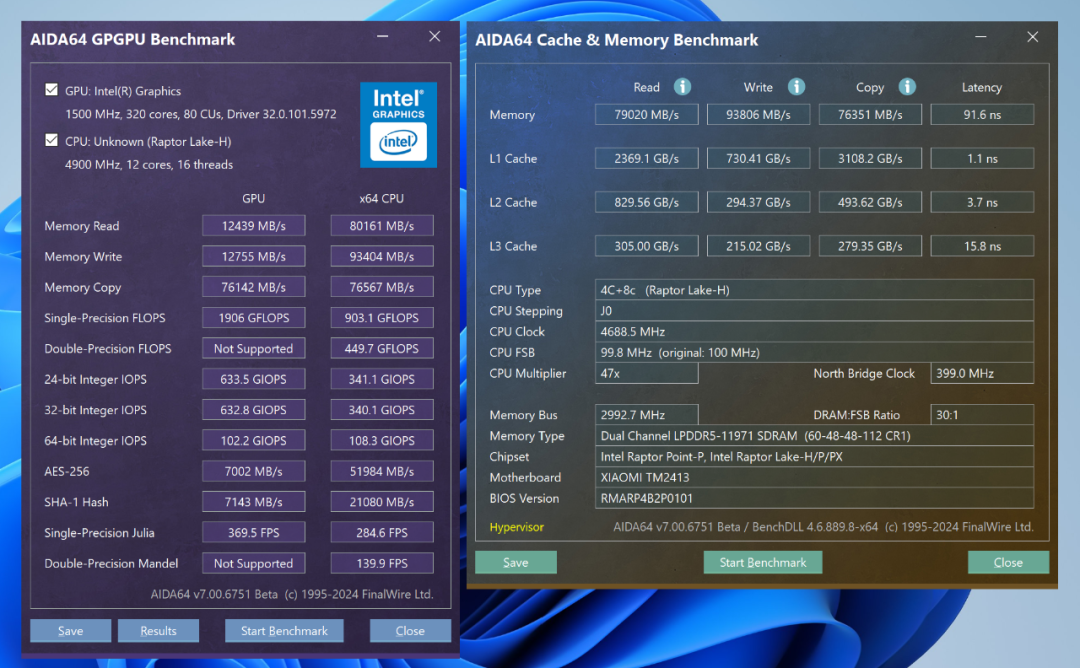Image resolution: width=1080 pixels, height=668 pixels.
Task: Click Memory Write value 93806 MB/s
Action: tap(758, 114)
